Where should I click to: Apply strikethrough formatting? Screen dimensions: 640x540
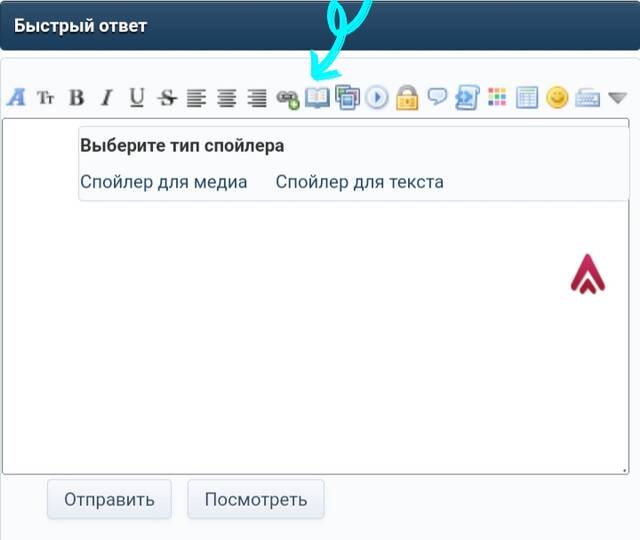click(x=167, y=98)
